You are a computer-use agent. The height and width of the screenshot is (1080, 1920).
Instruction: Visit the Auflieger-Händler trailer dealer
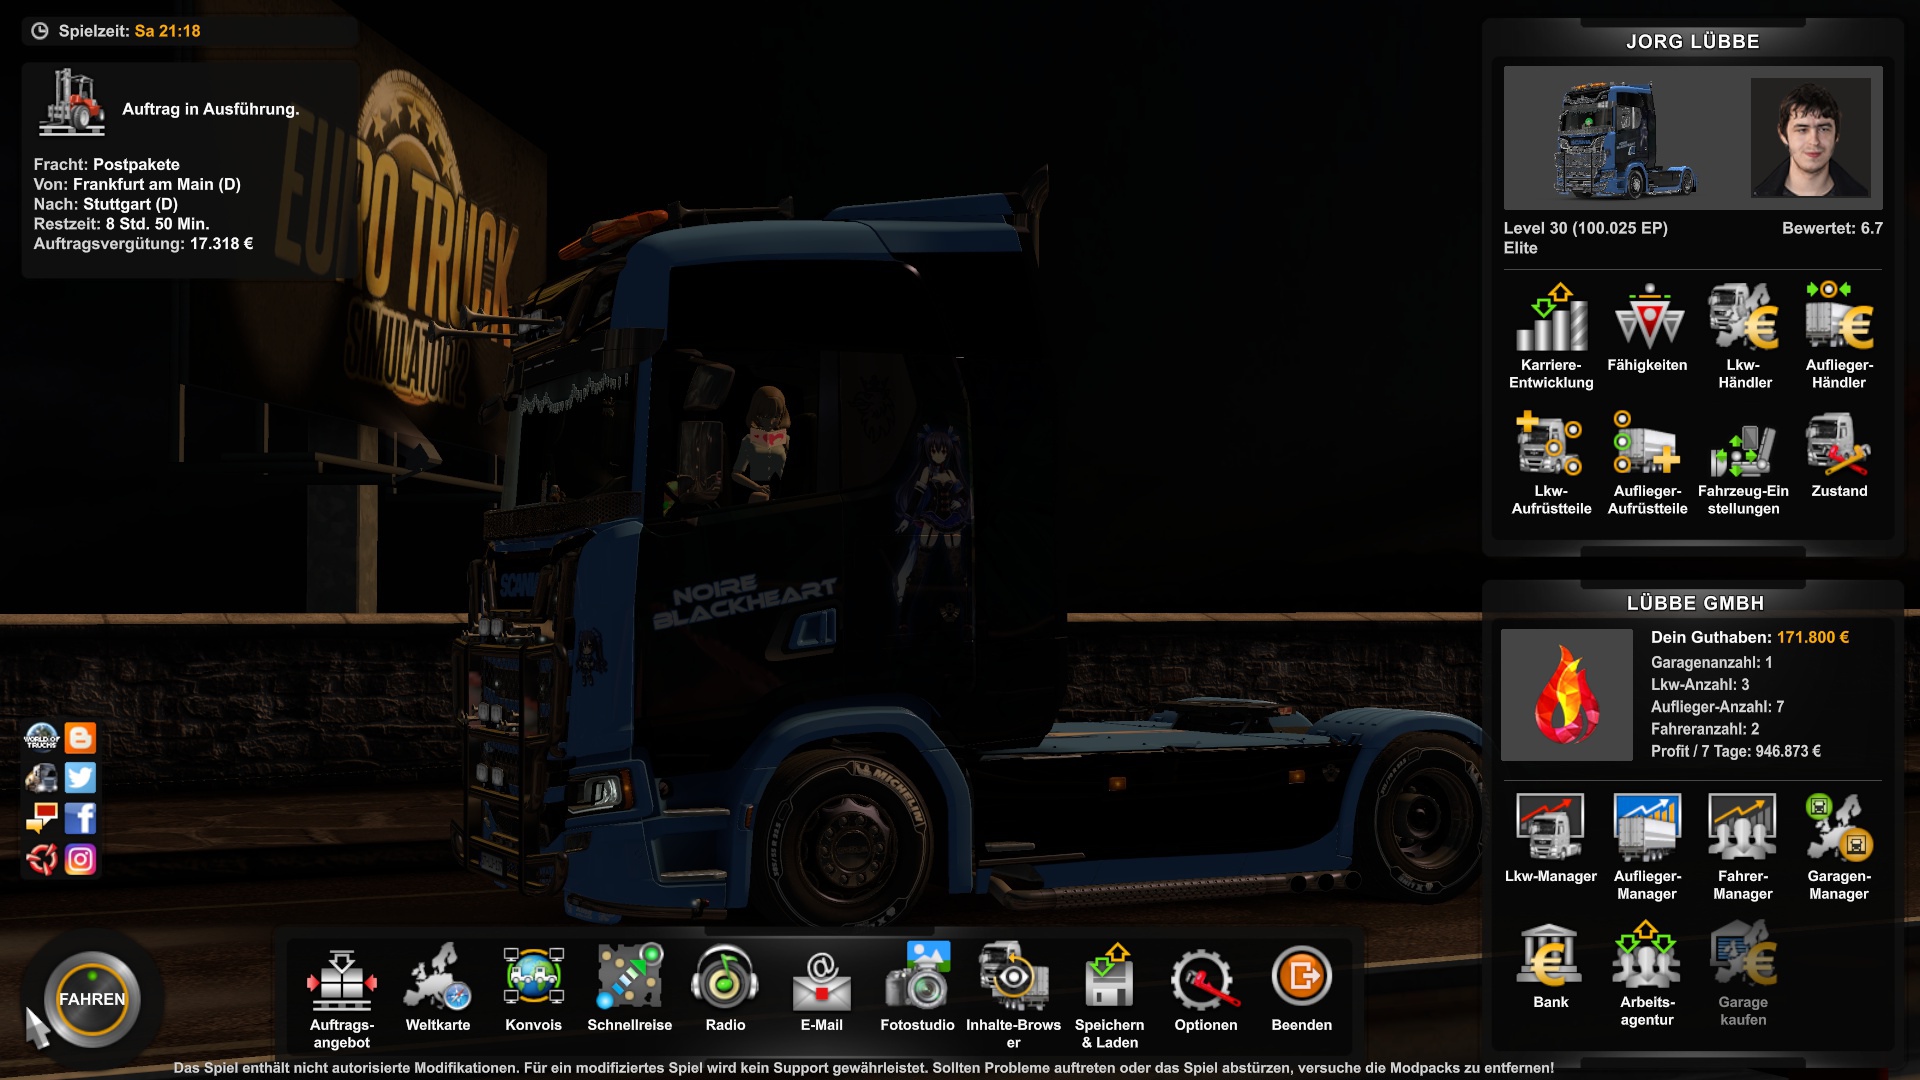(x=1840, y=336)
